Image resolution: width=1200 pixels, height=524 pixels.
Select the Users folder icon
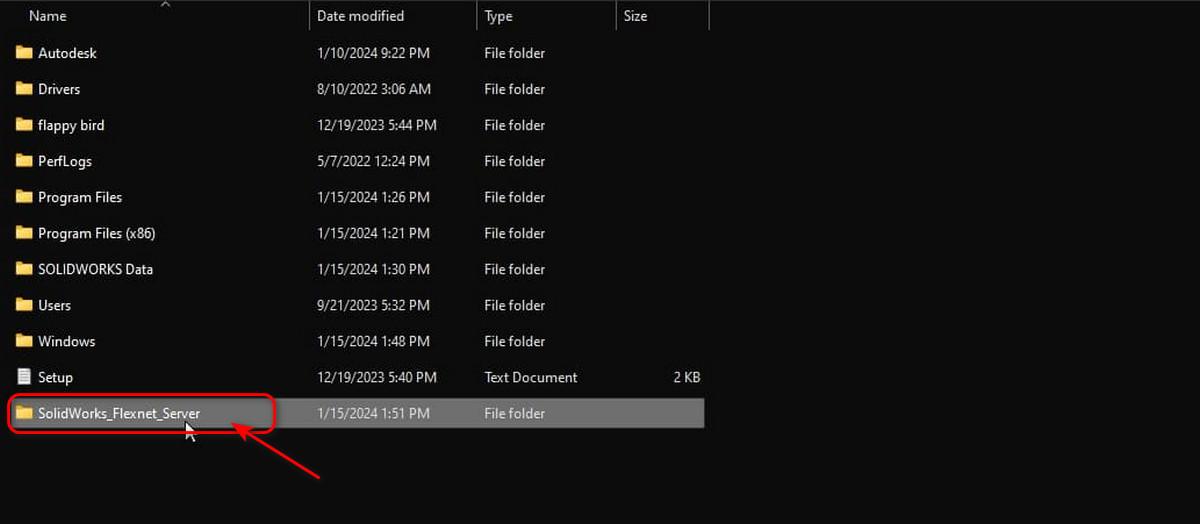(25, 305)
